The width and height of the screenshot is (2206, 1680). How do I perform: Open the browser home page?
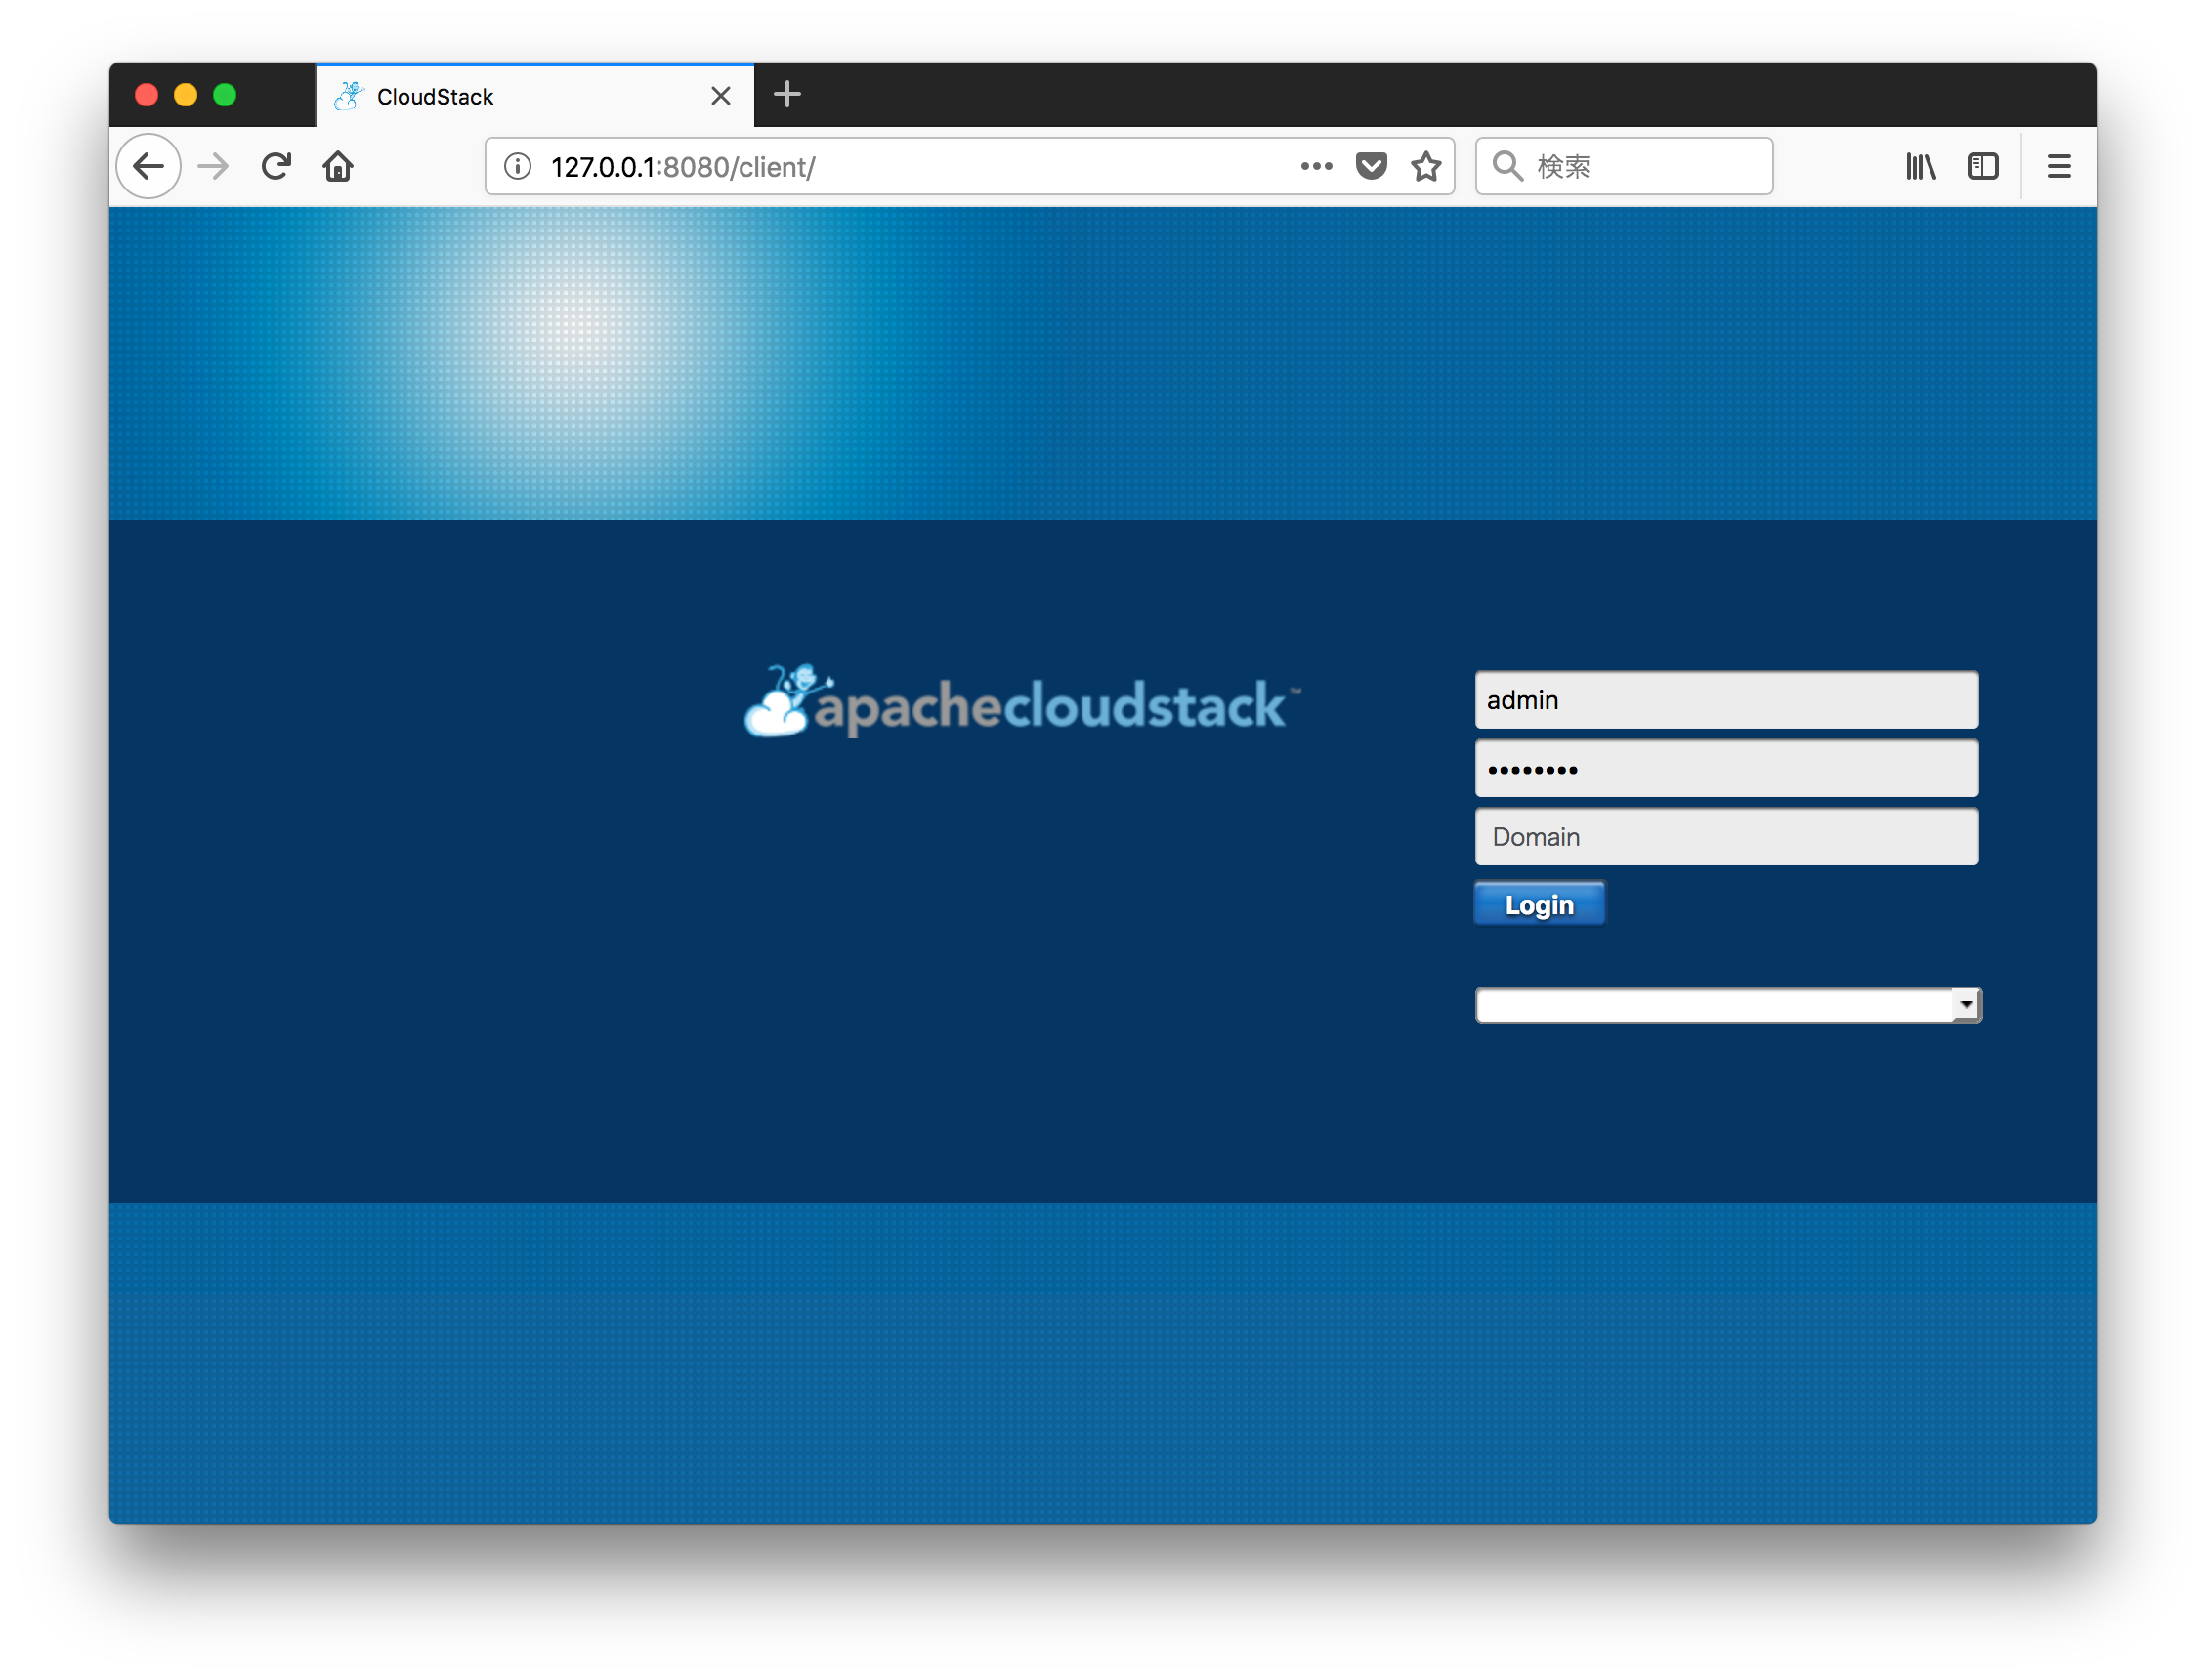[x=338, y=166]
